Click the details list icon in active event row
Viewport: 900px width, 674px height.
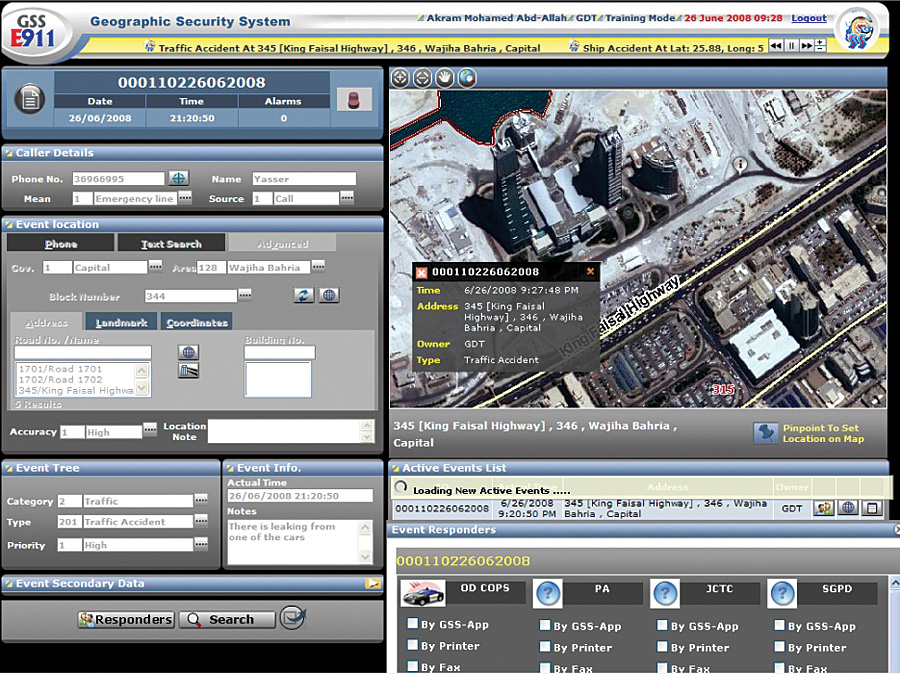click(872, 508)
